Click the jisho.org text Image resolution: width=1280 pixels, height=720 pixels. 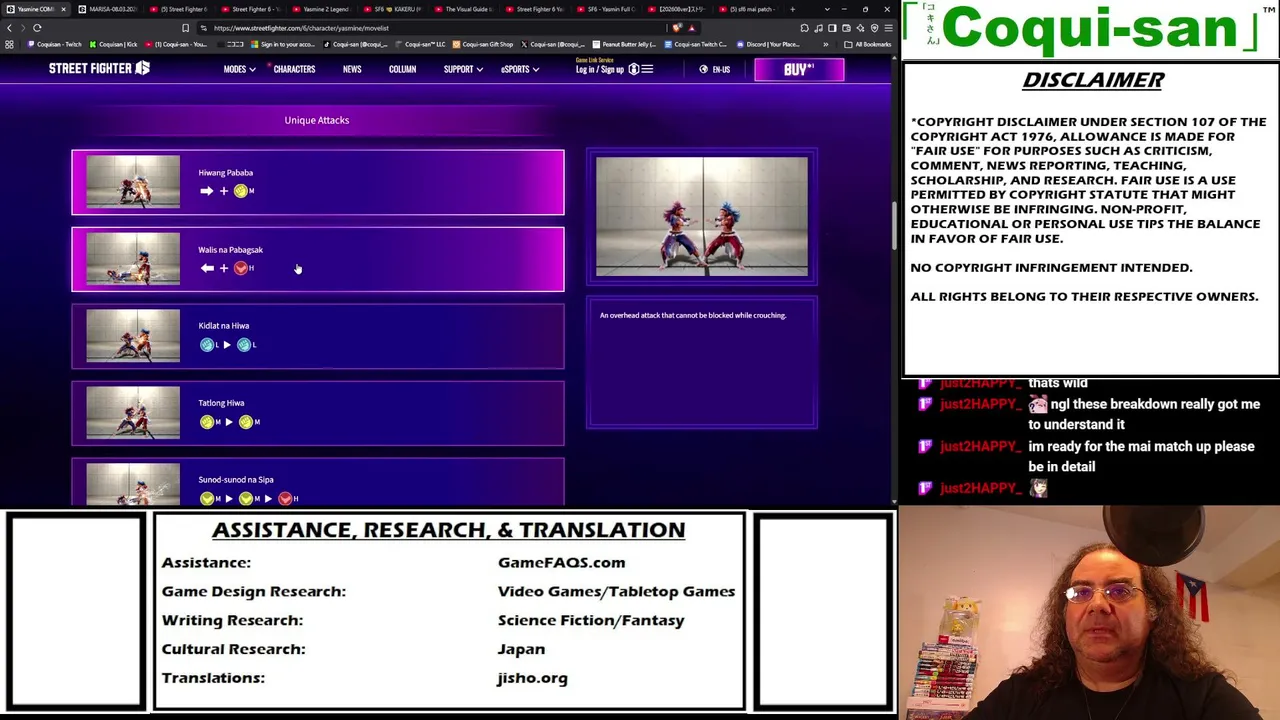pos(532,678)
